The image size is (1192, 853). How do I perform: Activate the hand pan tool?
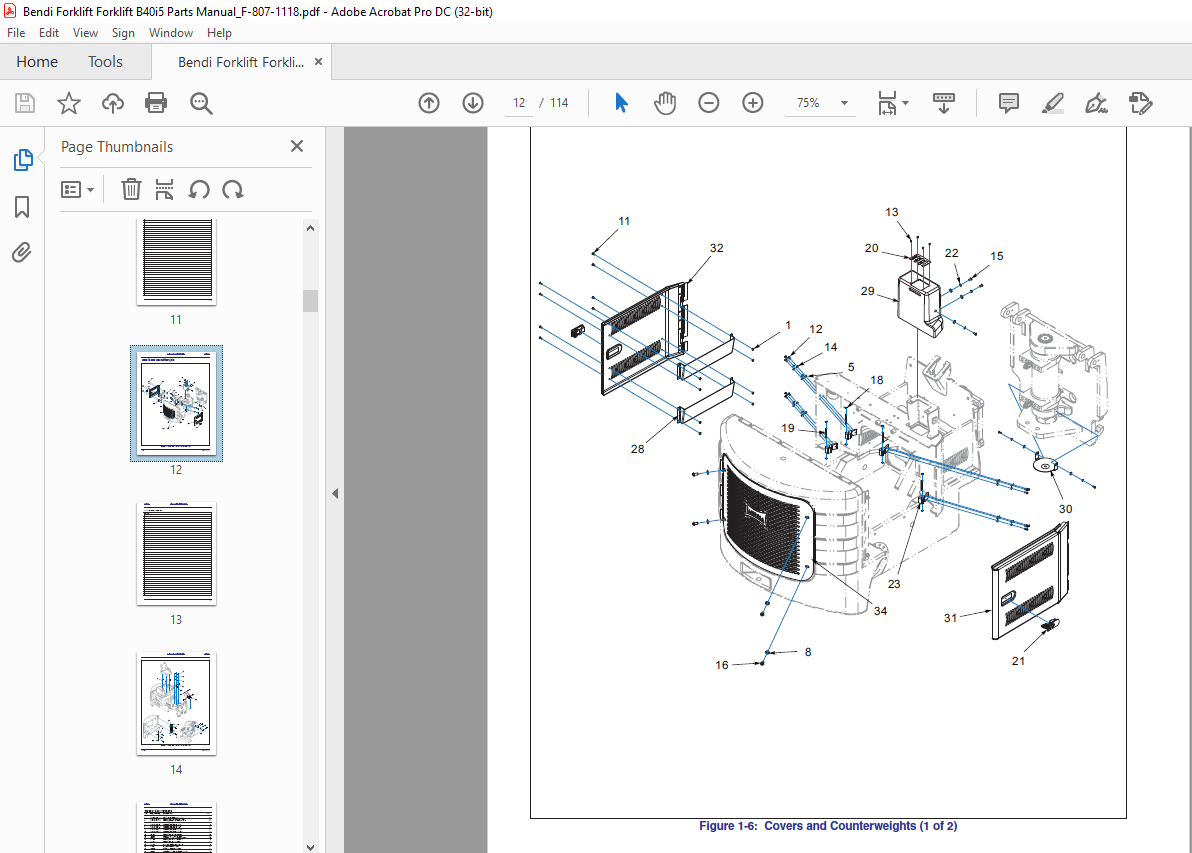tap(664, 103)
